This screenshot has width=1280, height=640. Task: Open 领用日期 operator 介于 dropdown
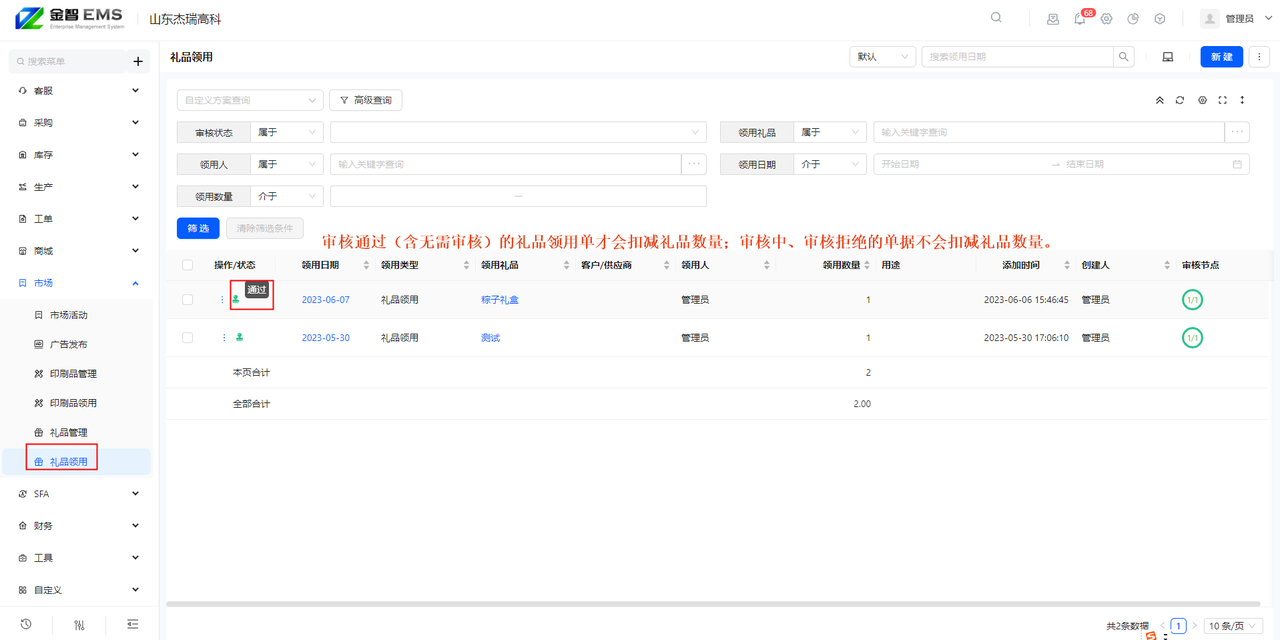(830, 164)
